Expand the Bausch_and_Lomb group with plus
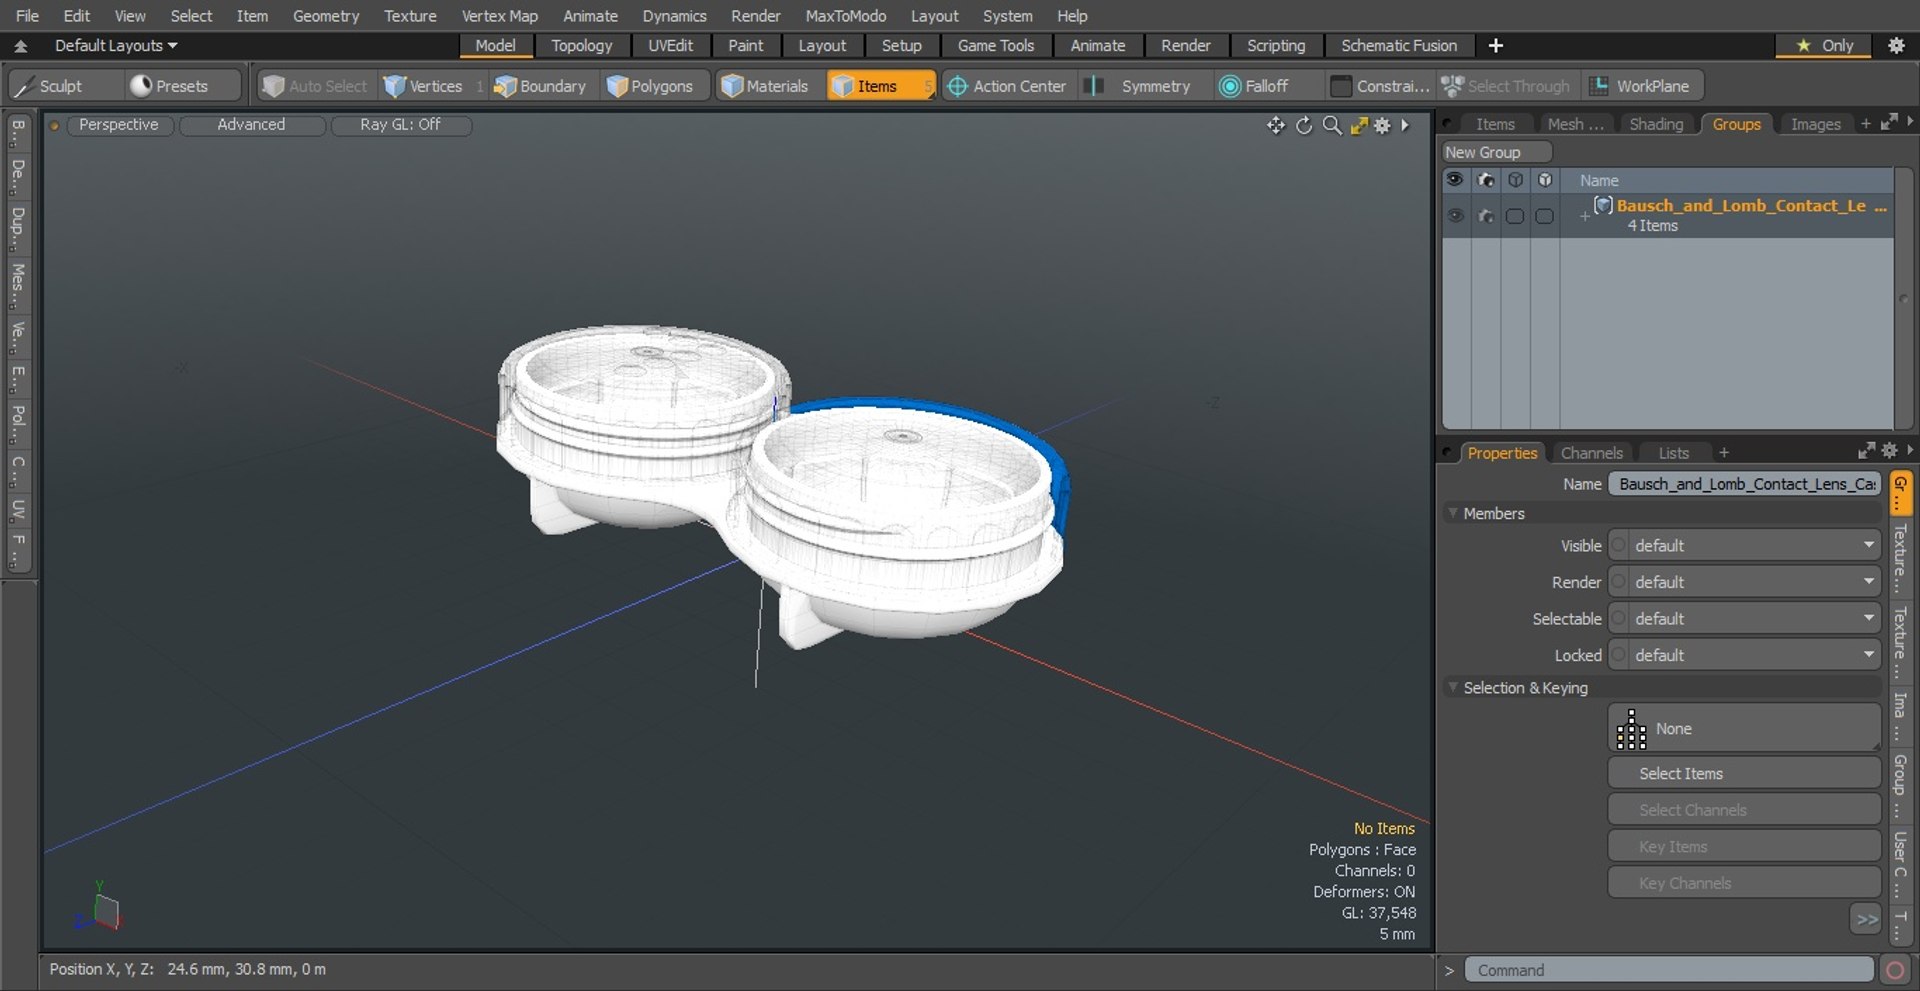The width and height of the screenshot is (1920, 991). coord(1584,216)
